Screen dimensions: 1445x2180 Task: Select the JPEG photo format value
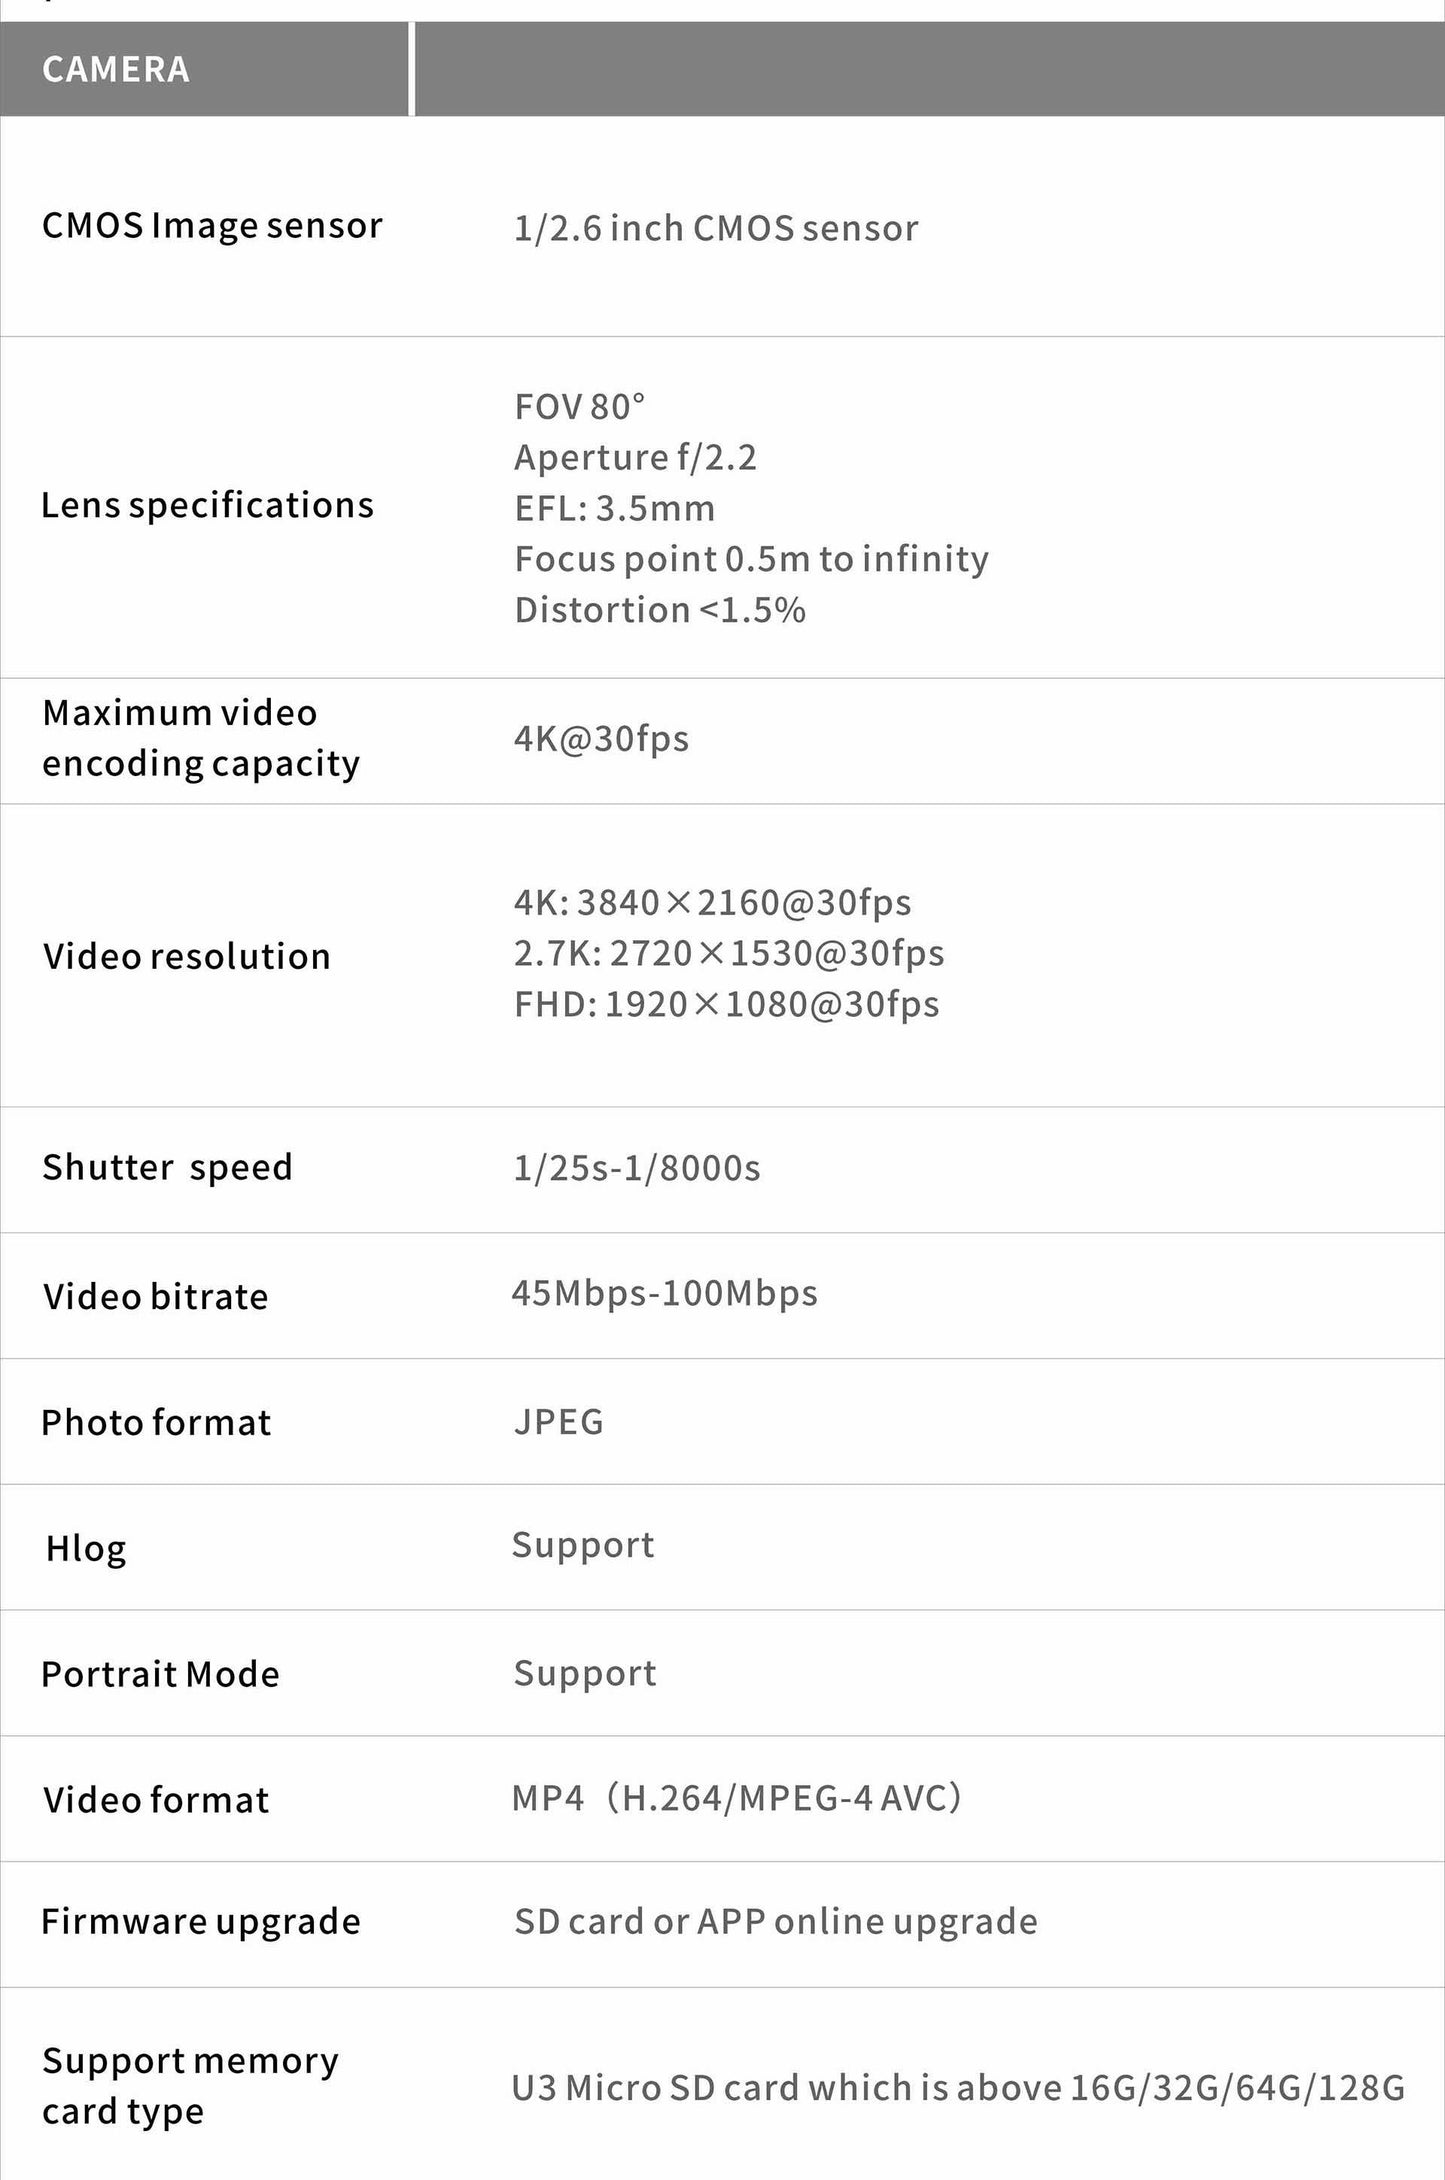(559, 1422)
